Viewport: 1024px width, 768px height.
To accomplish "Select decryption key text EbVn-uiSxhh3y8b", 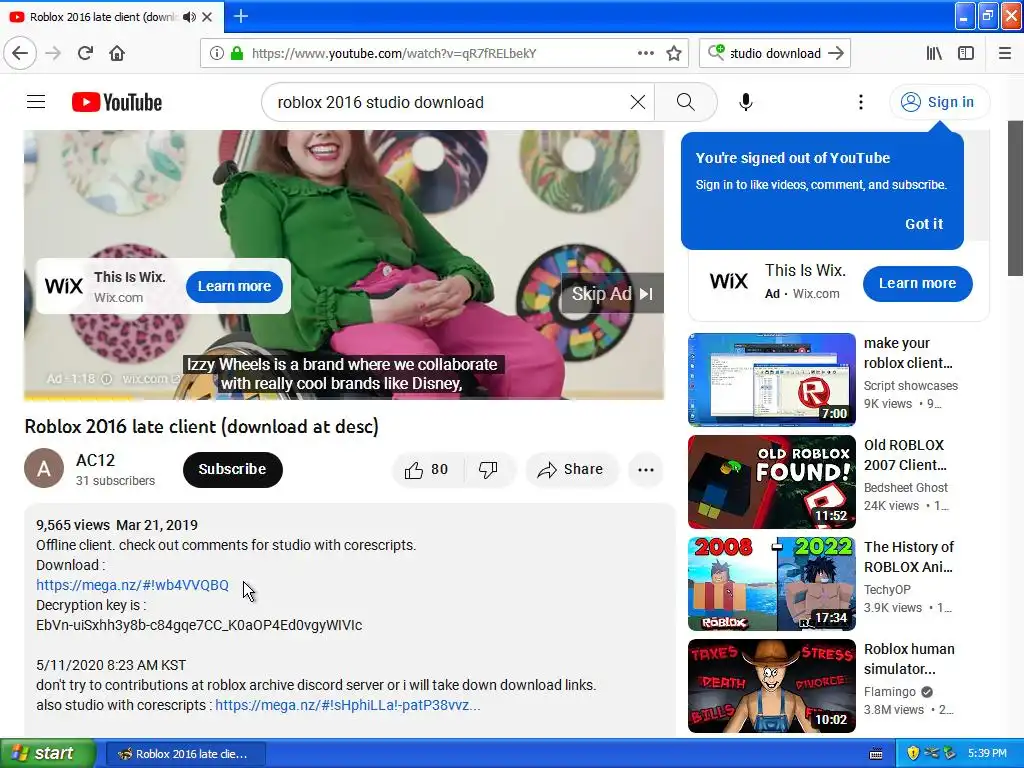I will (x=199, y=625).
